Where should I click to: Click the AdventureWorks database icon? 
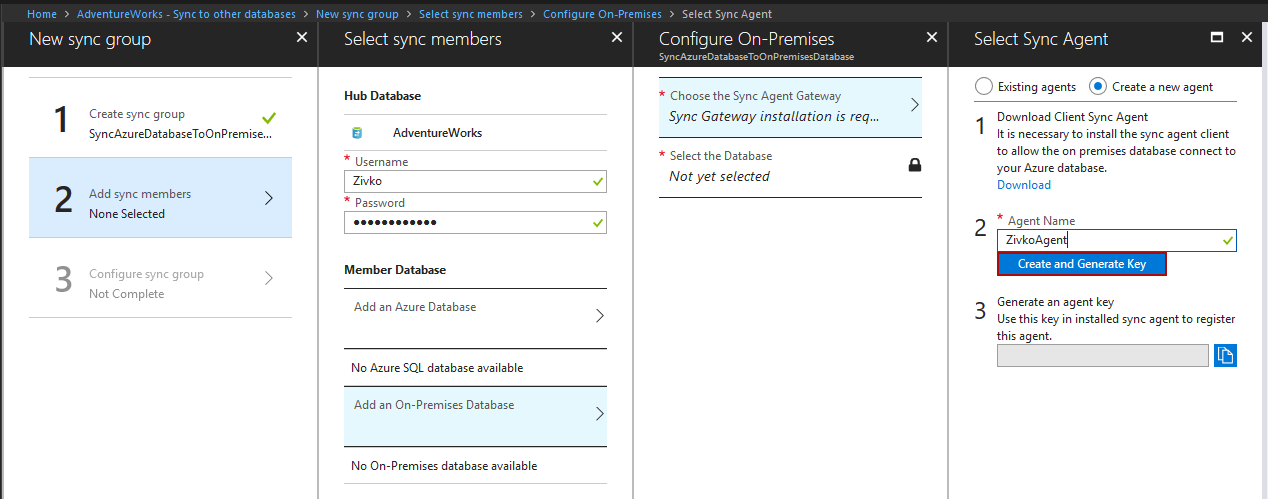pyautogui.click(x=357, y=132)
